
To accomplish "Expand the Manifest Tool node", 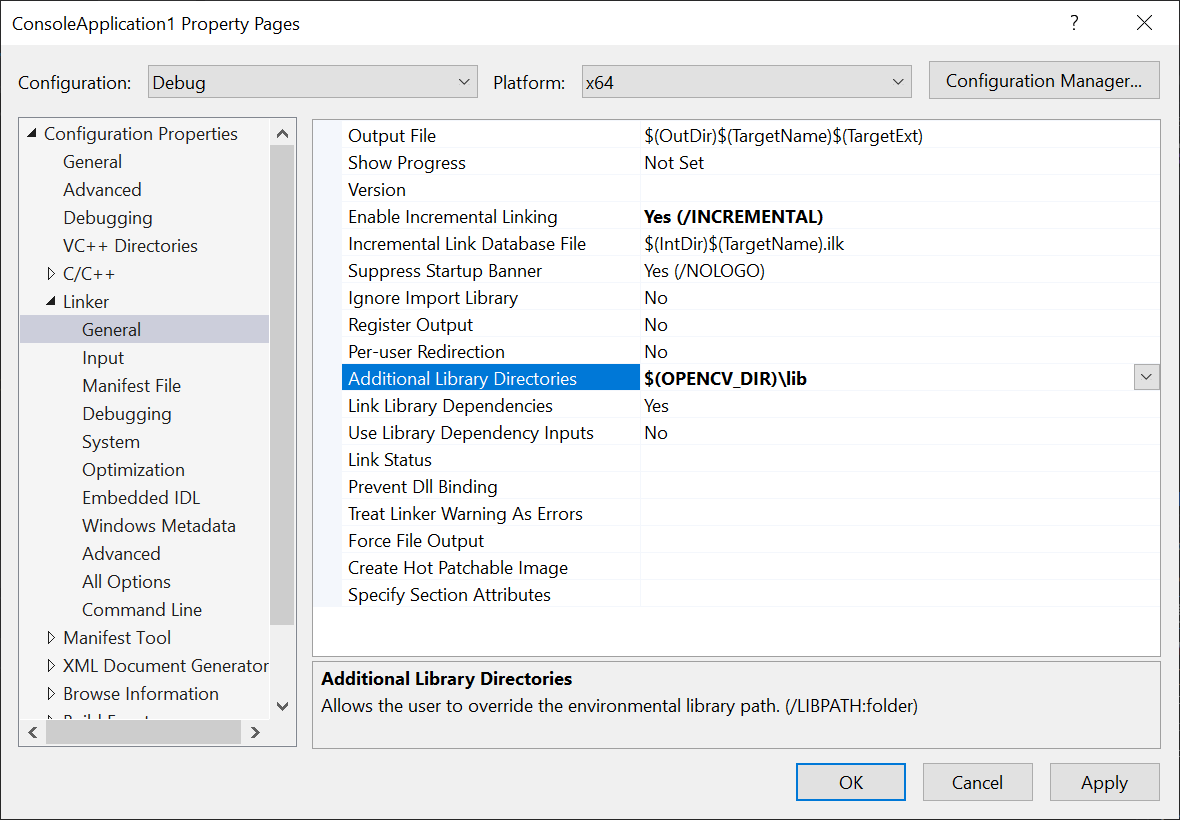I will tap(50, 637).
